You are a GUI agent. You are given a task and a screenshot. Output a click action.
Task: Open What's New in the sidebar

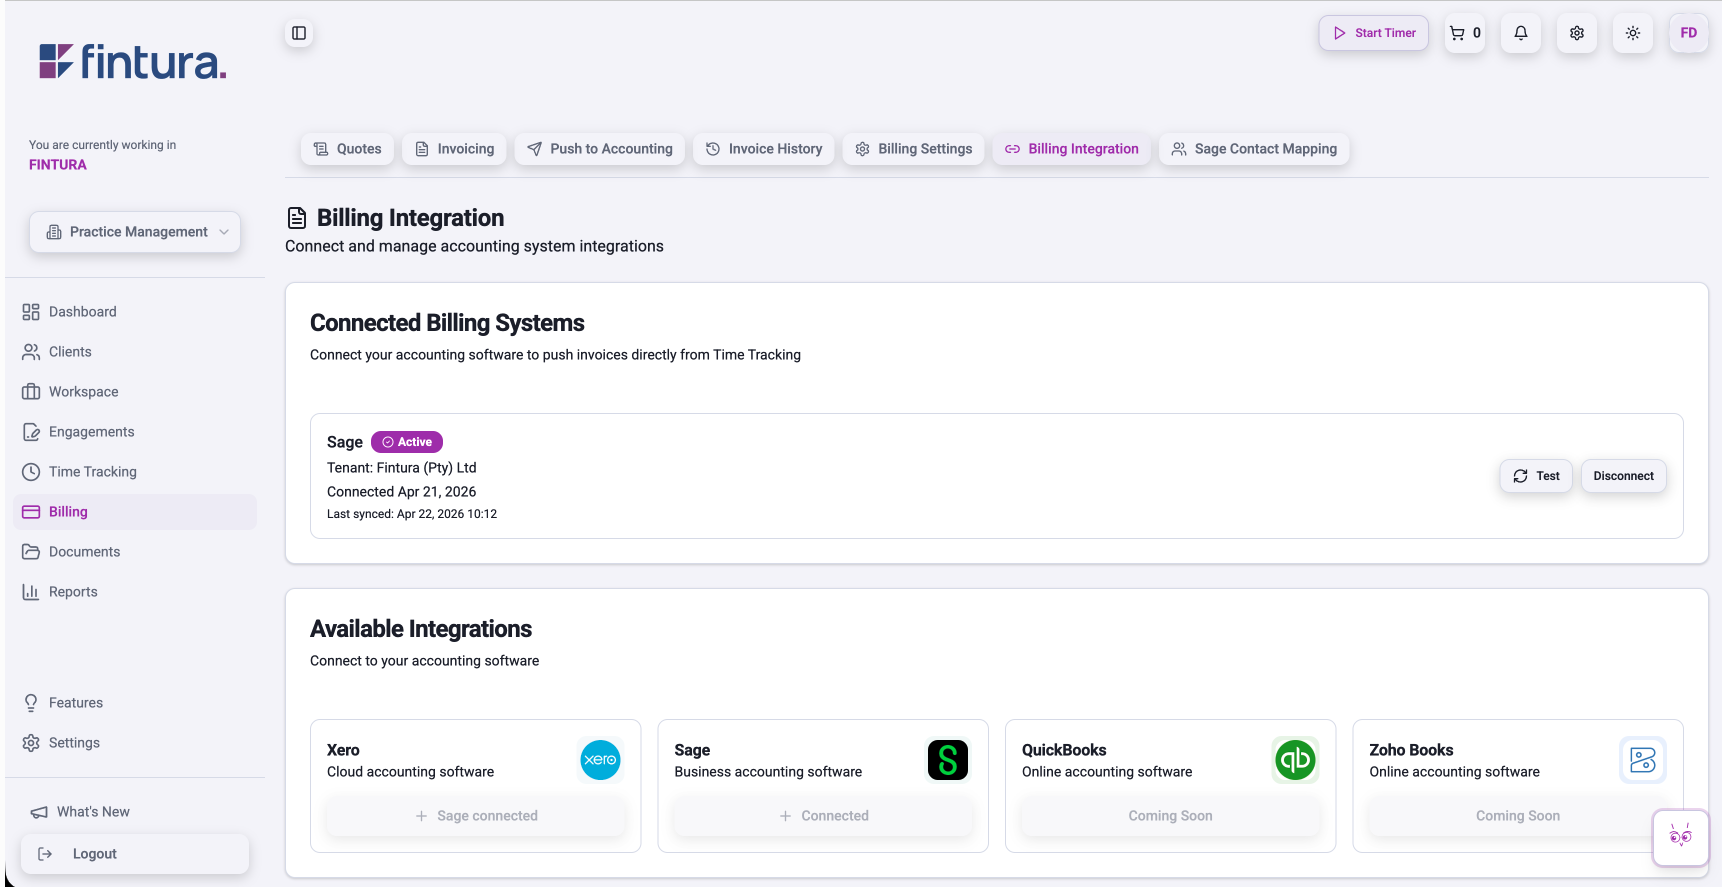[135, 812]
